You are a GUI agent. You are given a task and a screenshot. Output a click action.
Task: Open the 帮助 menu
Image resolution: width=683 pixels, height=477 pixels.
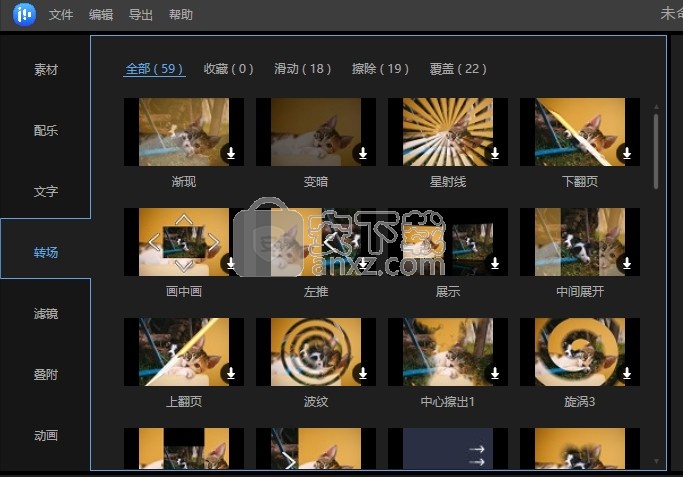click(181, 15)
